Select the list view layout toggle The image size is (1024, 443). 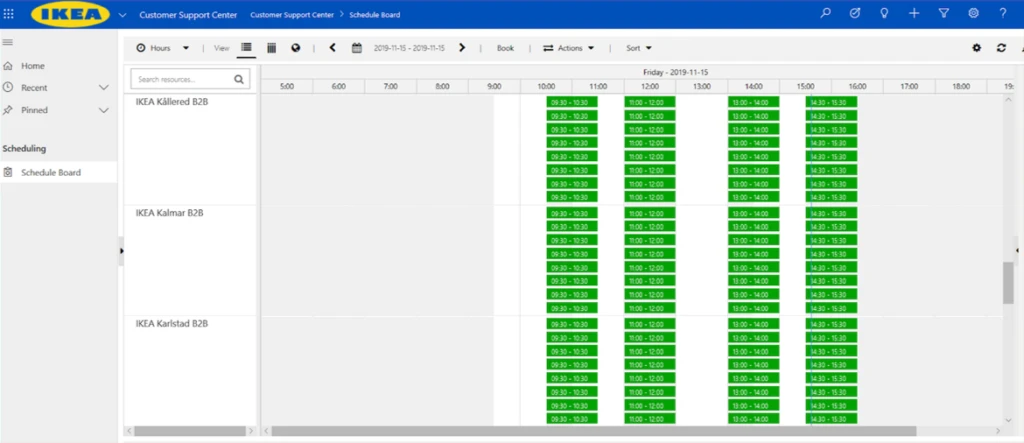point(246,48)
